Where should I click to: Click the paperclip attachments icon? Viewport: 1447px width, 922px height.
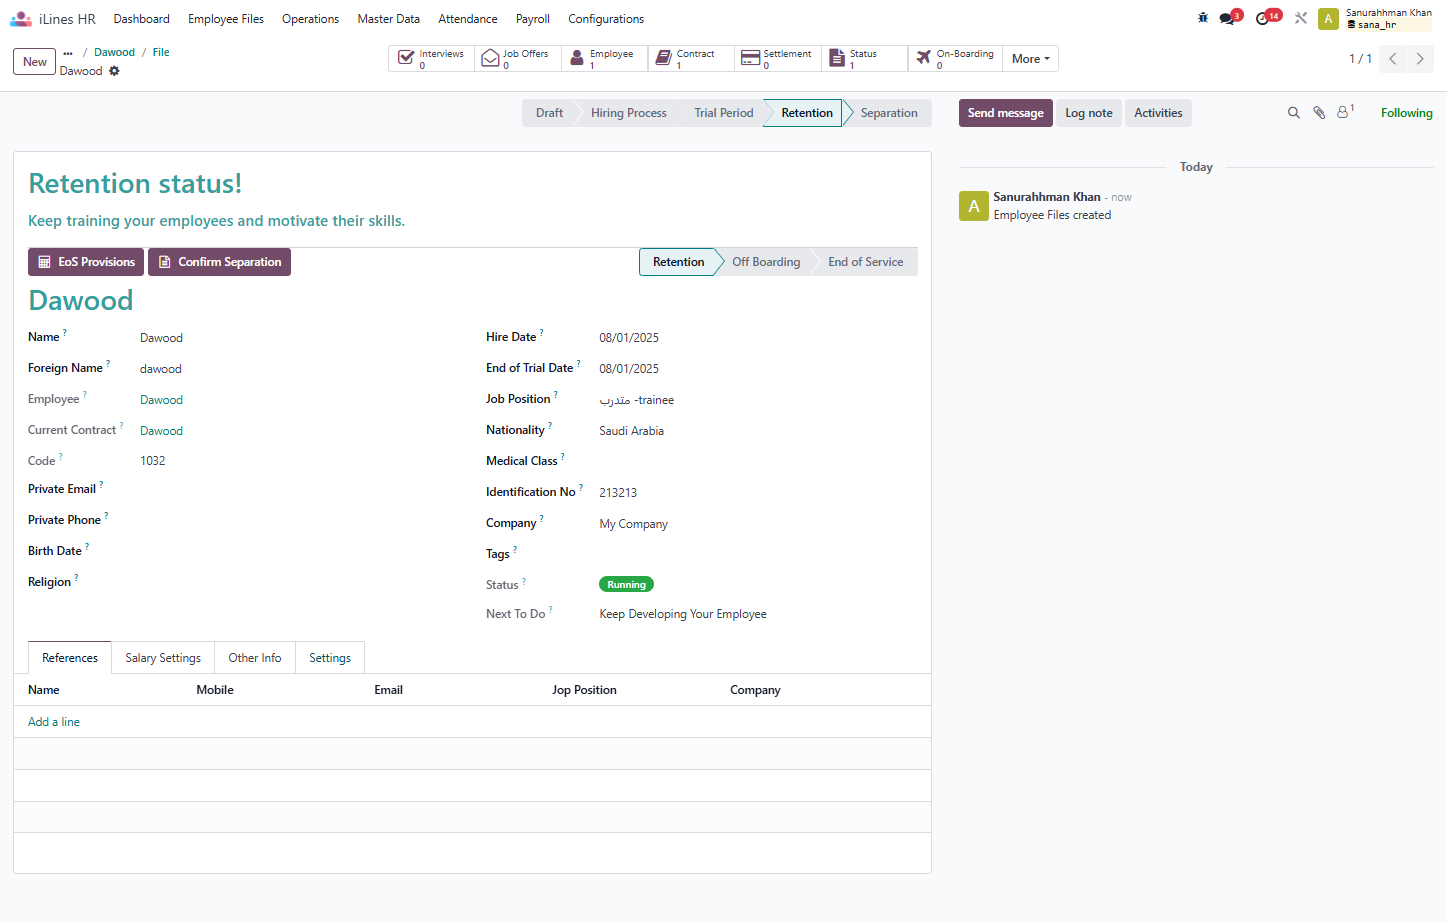(x=1319, y=113)
